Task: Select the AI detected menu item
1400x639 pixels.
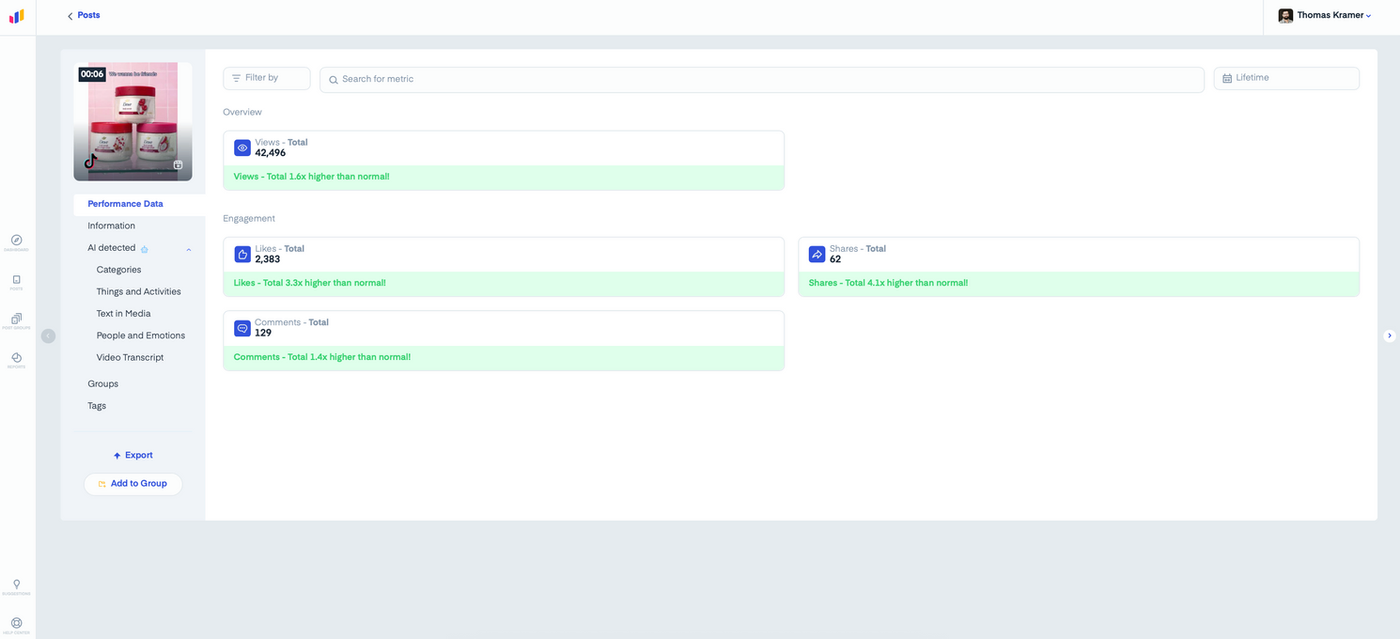Action: tap(111, 248)
